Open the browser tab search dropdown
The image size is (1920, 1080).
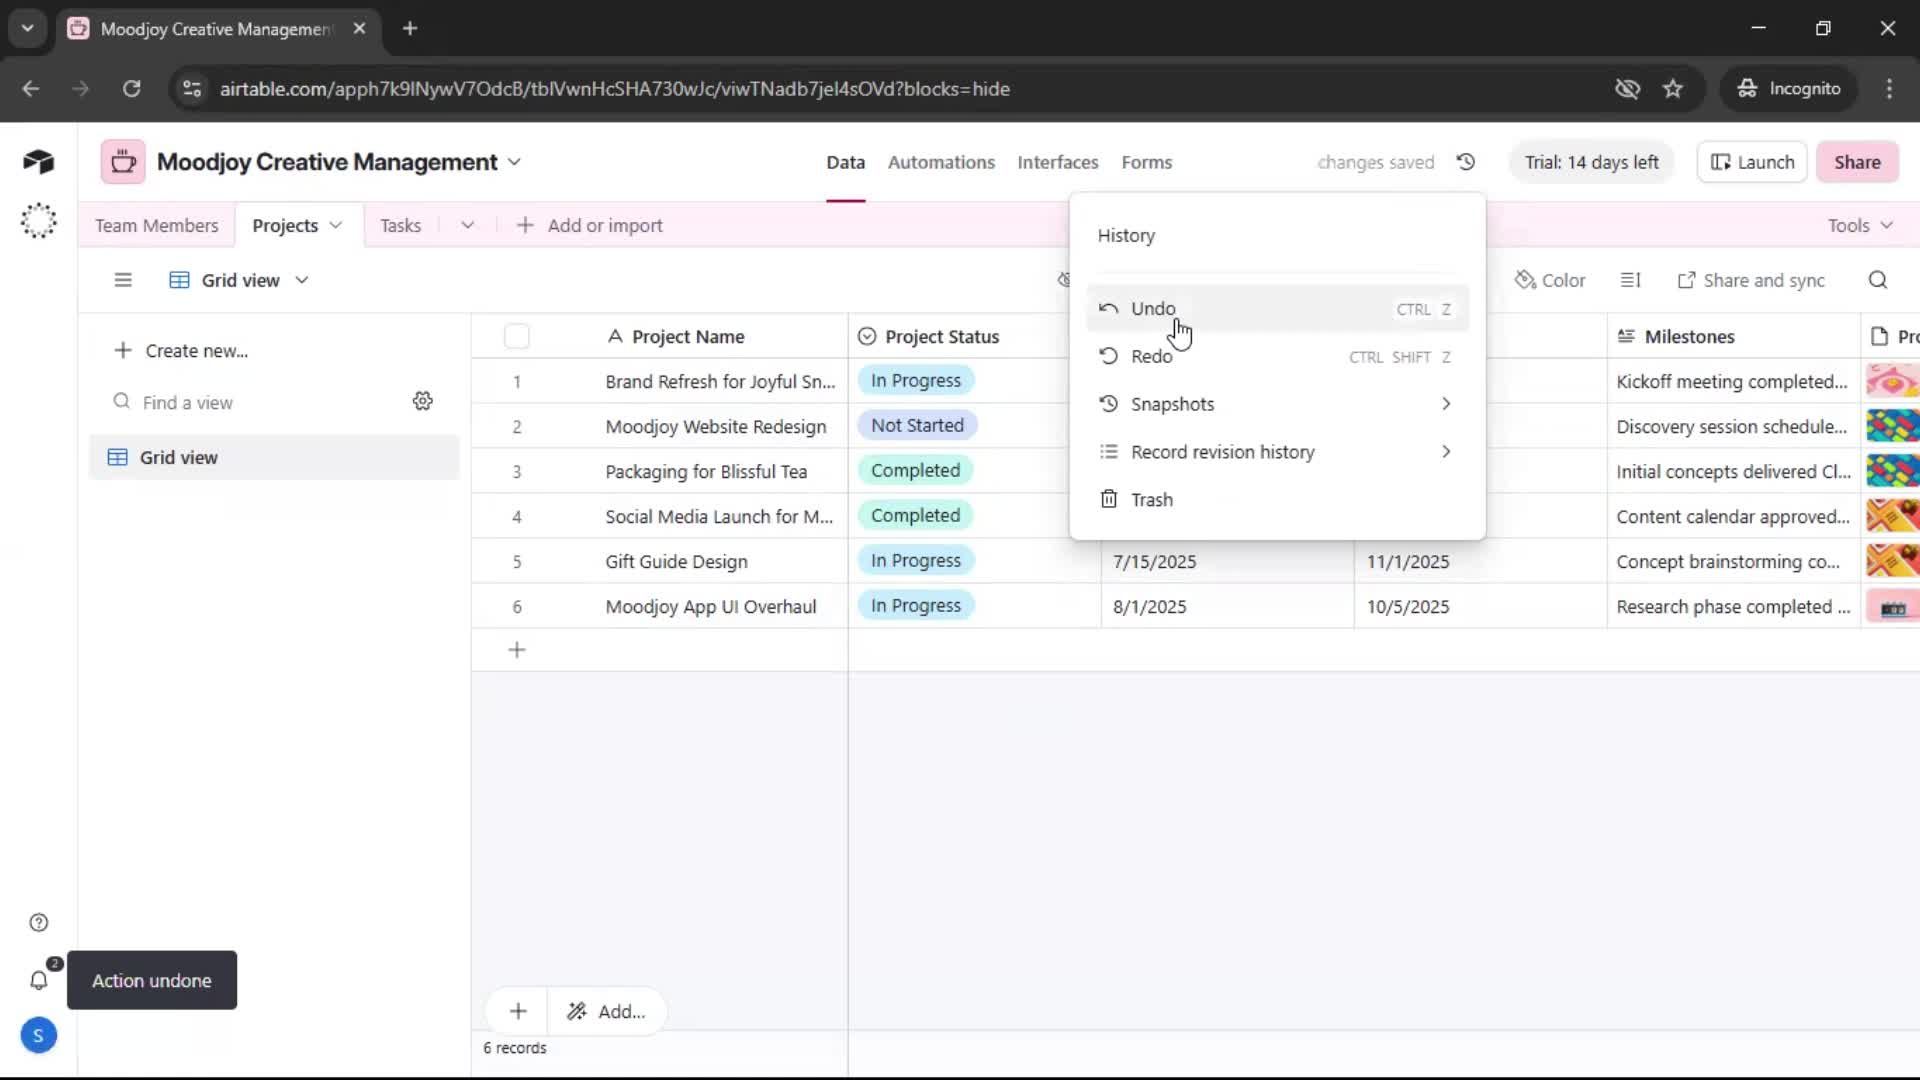27,28
